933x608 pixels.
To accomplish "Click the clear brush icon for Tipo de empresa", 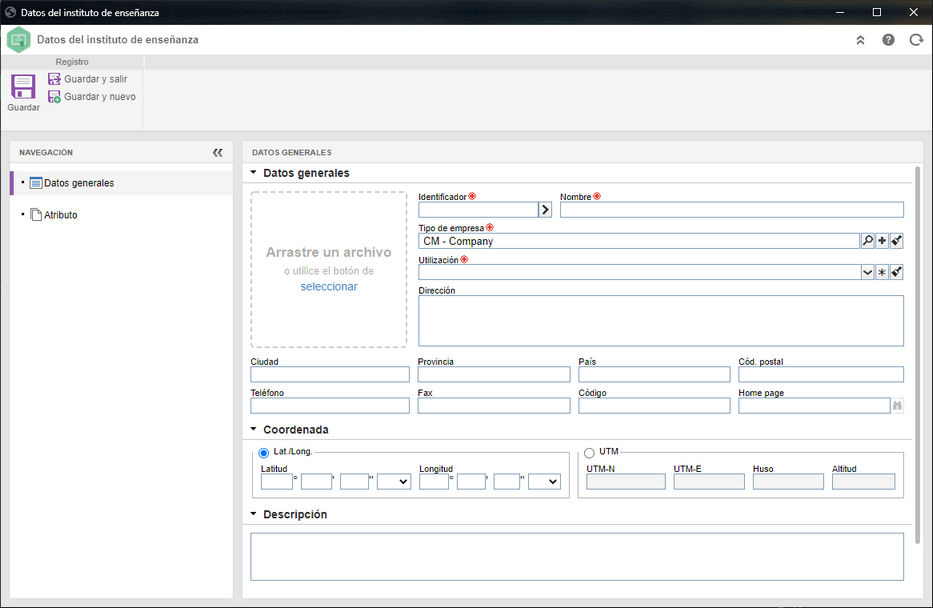I will pos(896,241).
